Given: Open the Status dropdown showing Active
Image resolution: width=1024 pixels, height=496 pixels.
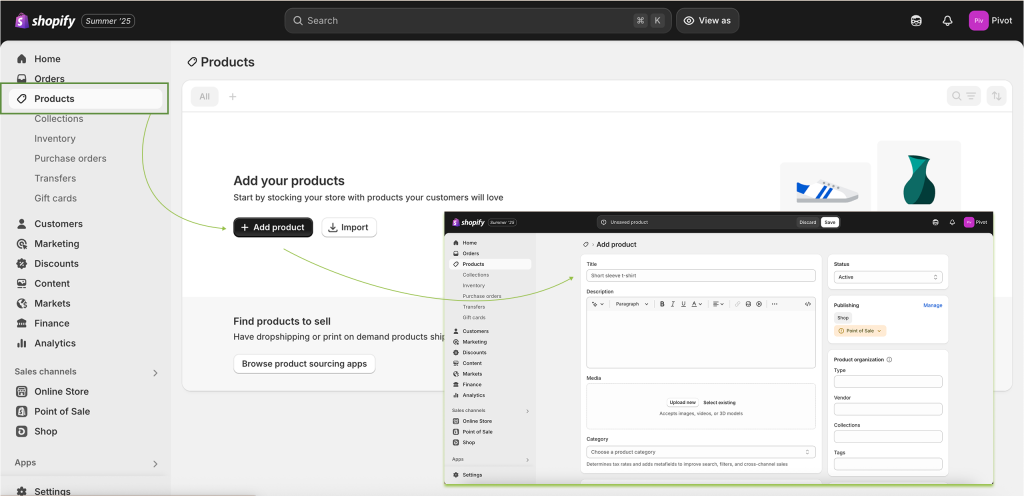Looking at the screenshot, I should click(x=888, y=277).
